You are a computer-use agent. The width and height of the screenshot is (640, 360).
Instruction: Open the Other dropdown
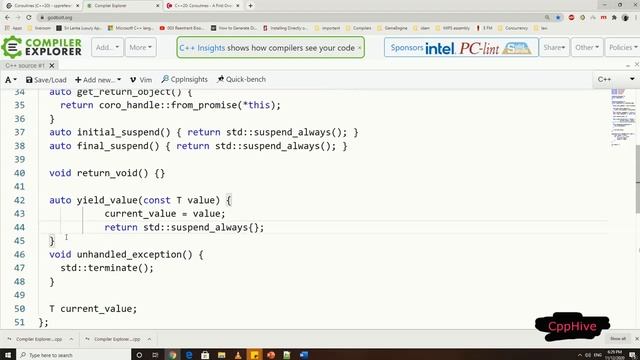pos(587,47)
